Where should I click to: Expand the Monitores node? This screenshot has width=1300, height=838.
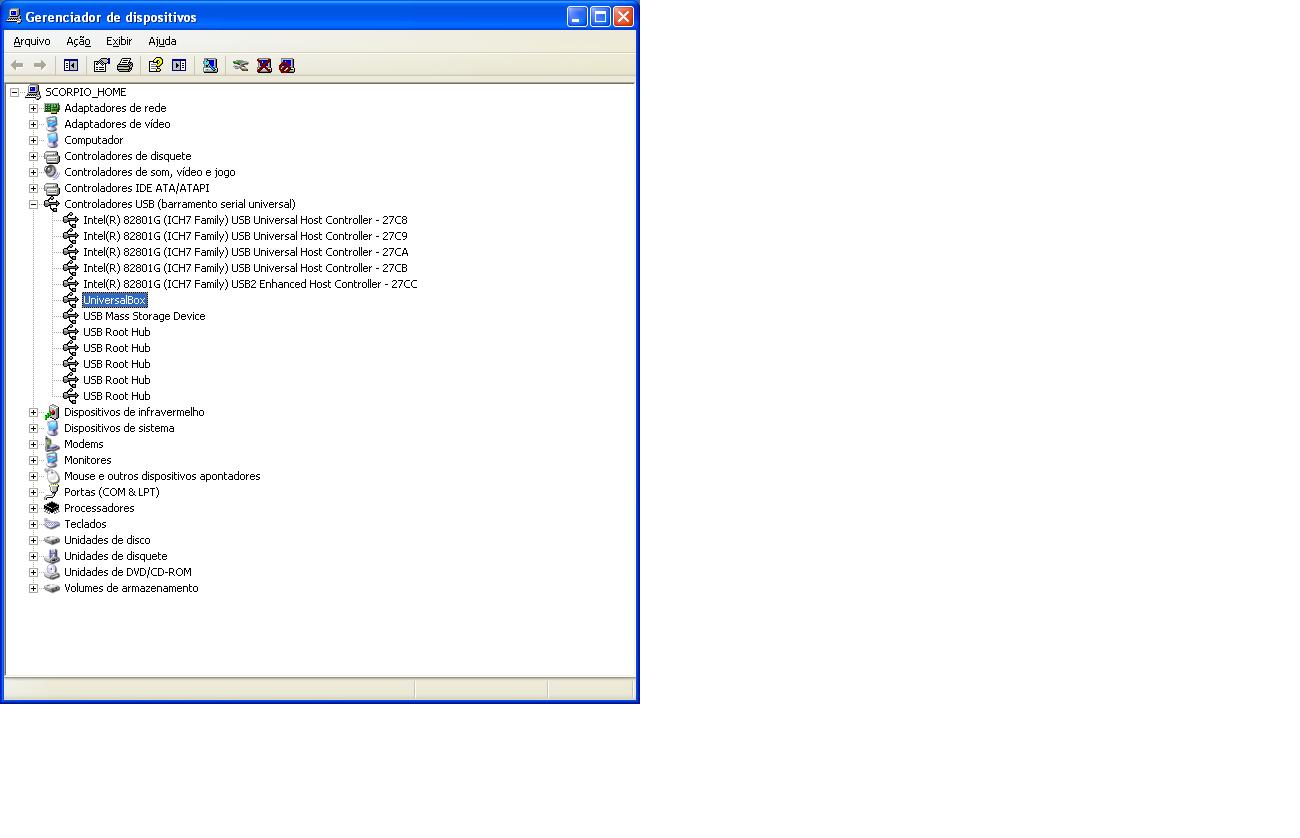click(x=33, y=460)
